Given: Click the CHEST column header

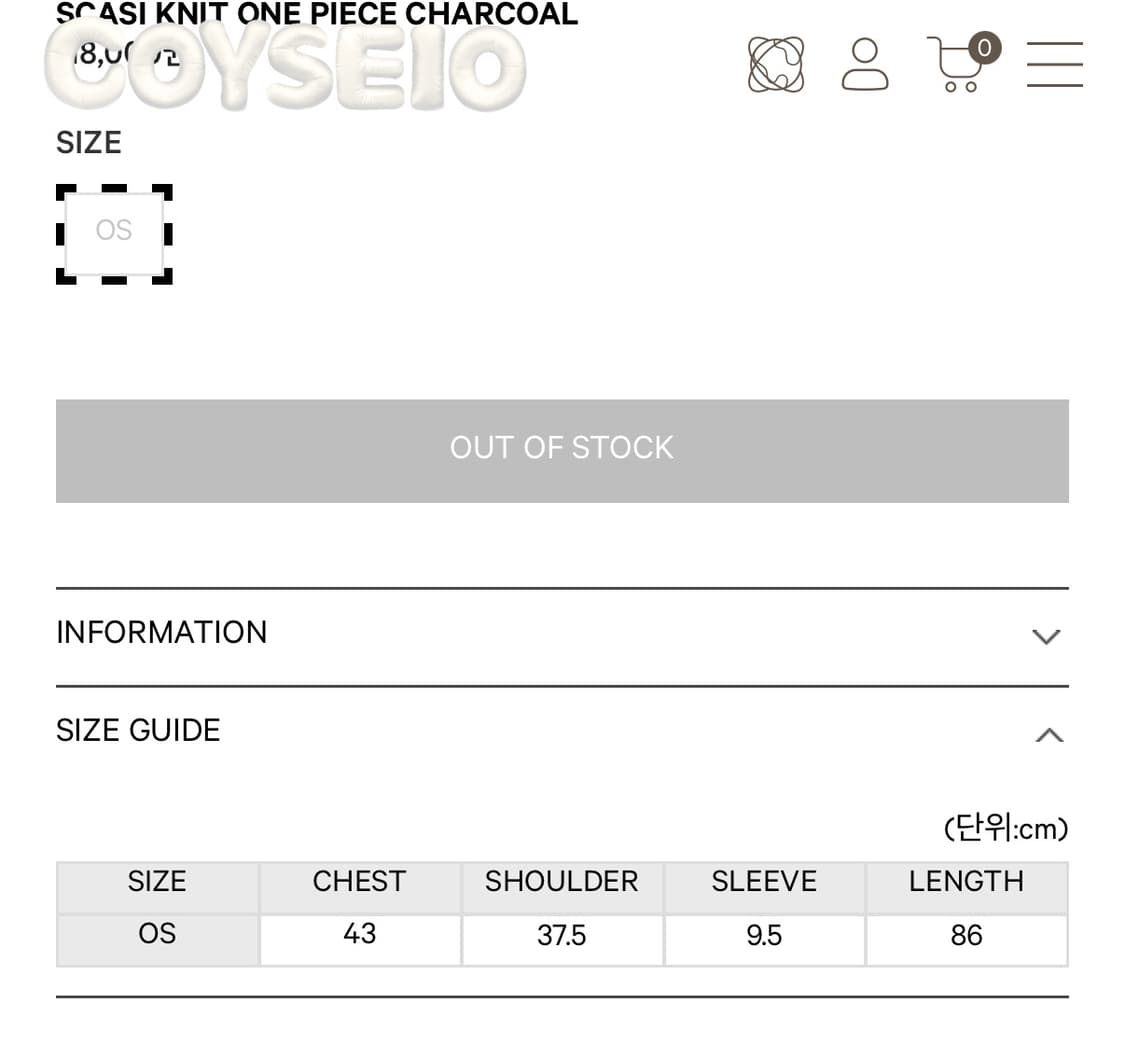Looking at the screenshot, I should pyautogui.click(x=359, y=882).
